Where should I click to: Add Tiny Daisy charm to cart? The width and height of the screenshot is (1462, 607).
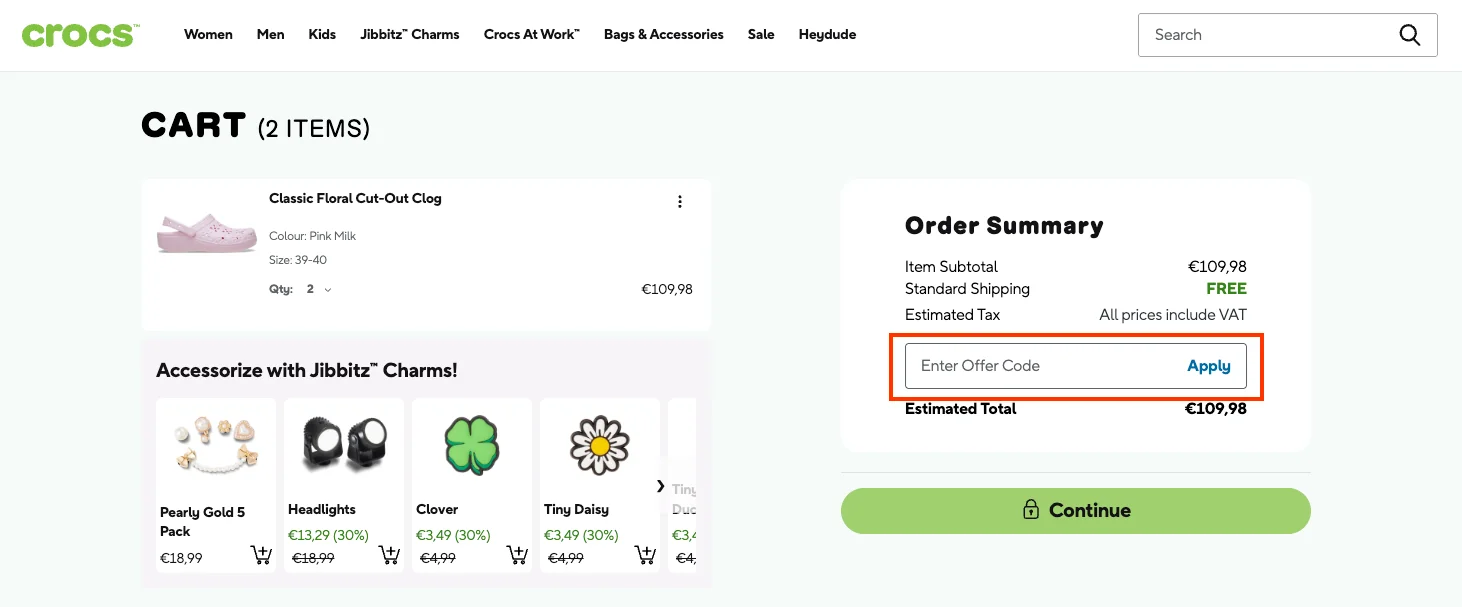coord(644,555)
